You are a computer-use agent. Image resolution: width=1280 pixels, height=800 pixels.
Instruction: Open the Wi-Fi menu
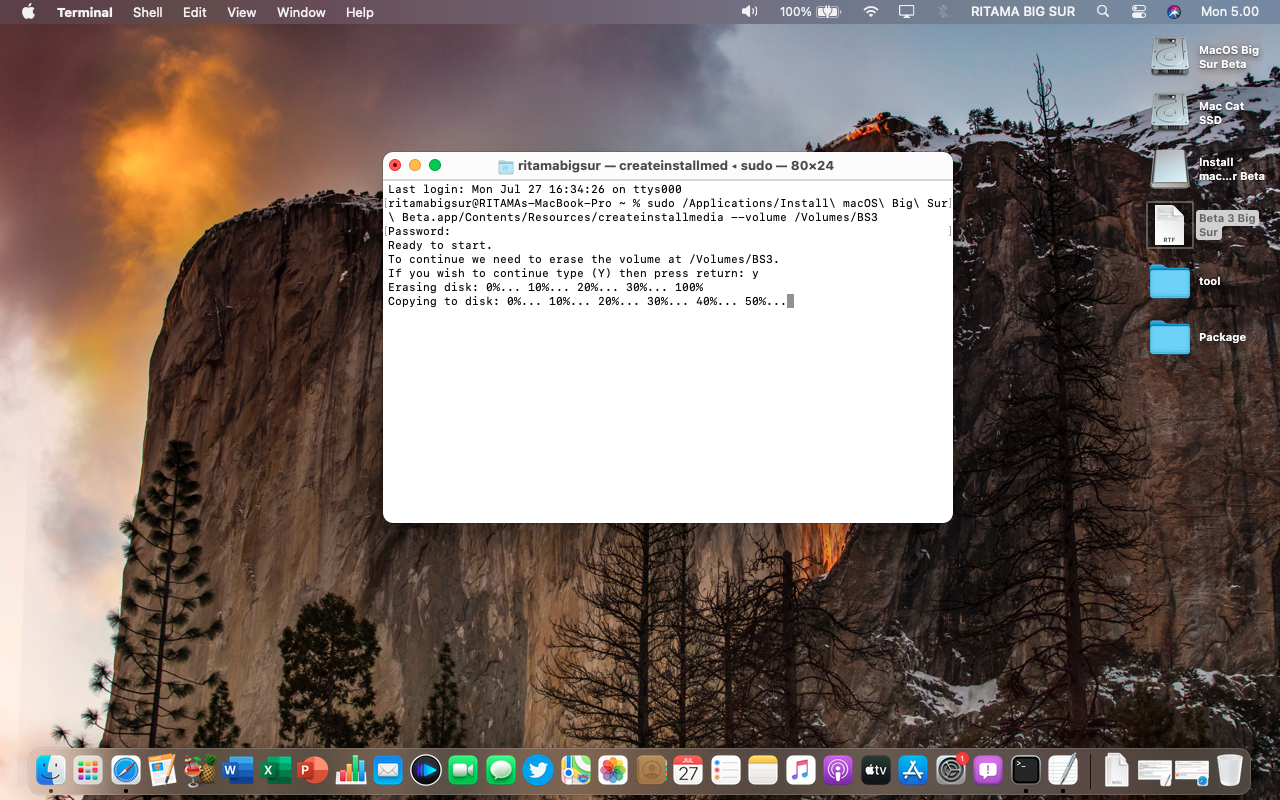(871, 12)
